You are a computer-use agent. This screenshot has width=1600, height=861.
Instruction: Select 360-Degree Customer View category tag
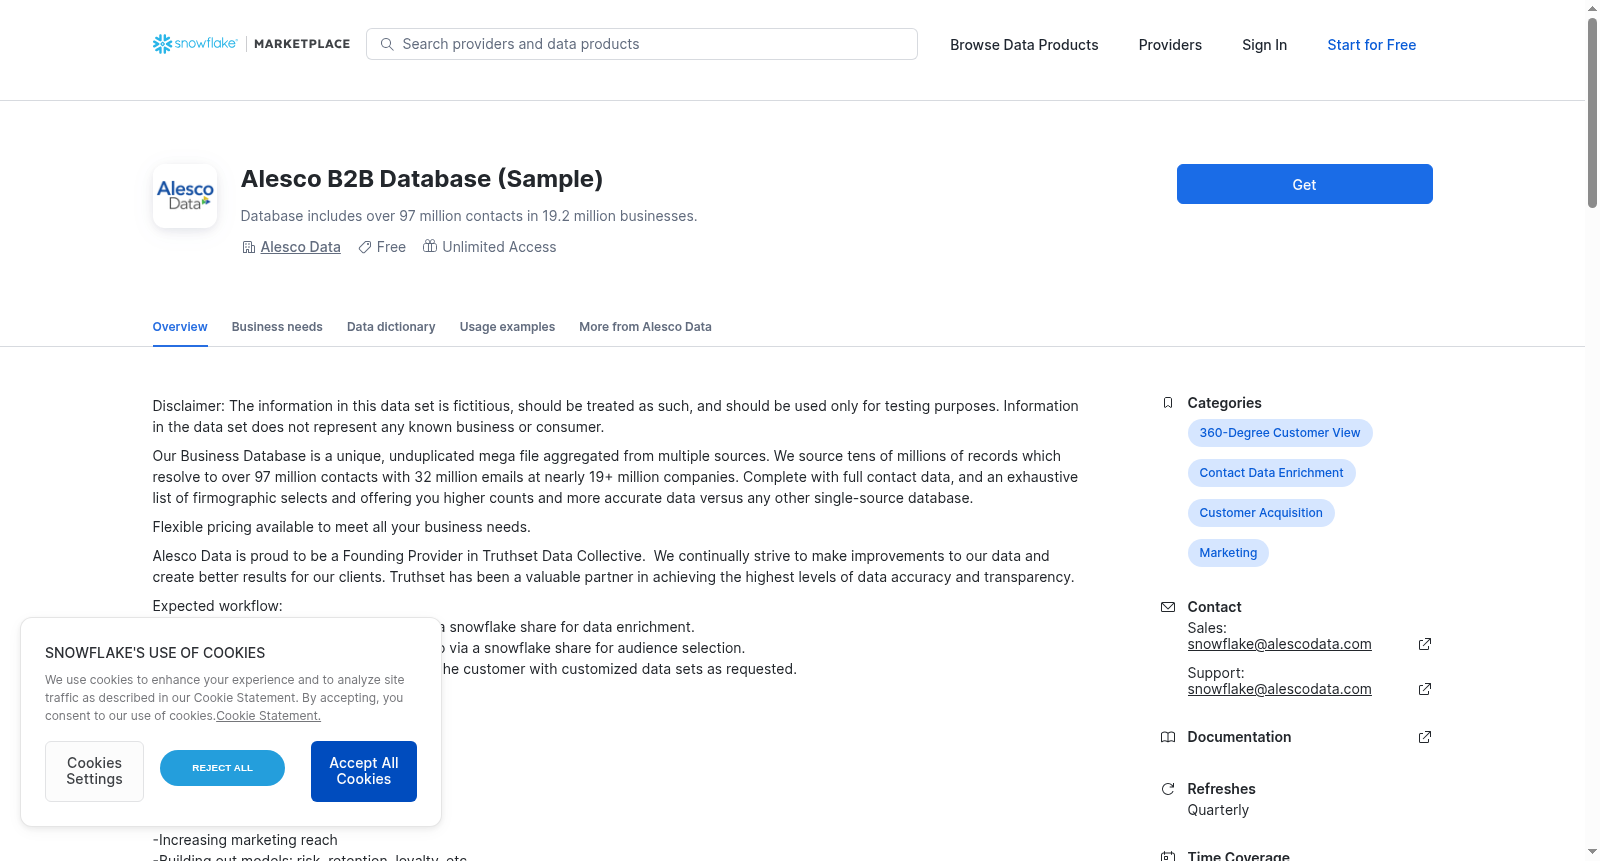[1280, 433]
